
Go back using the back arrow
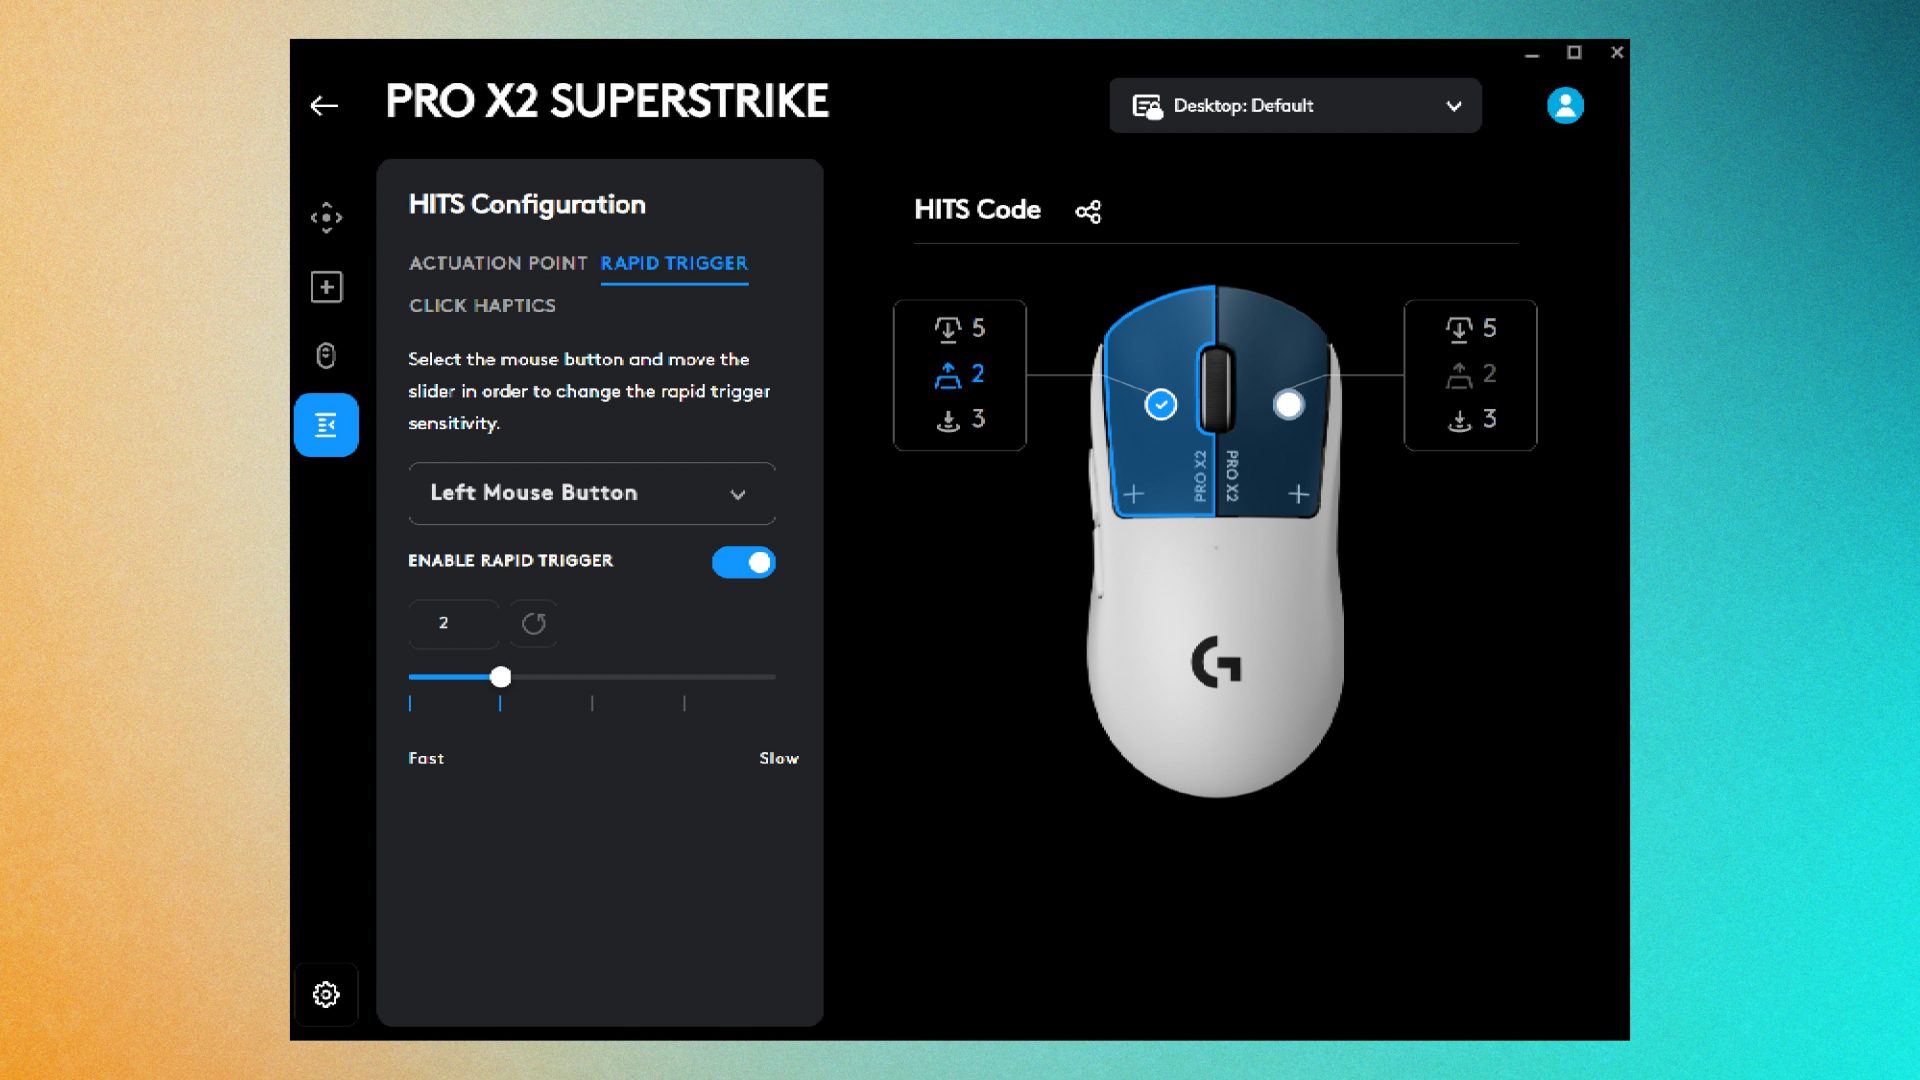(x=323, y=104)
